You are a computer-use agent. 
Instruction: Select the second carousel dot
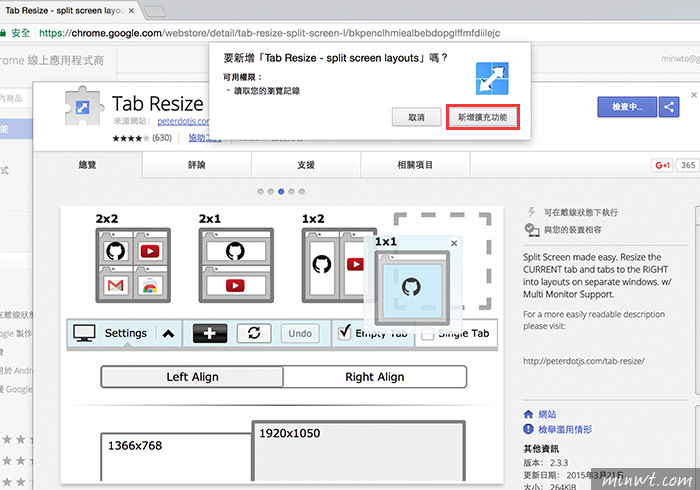coord(271,191)
